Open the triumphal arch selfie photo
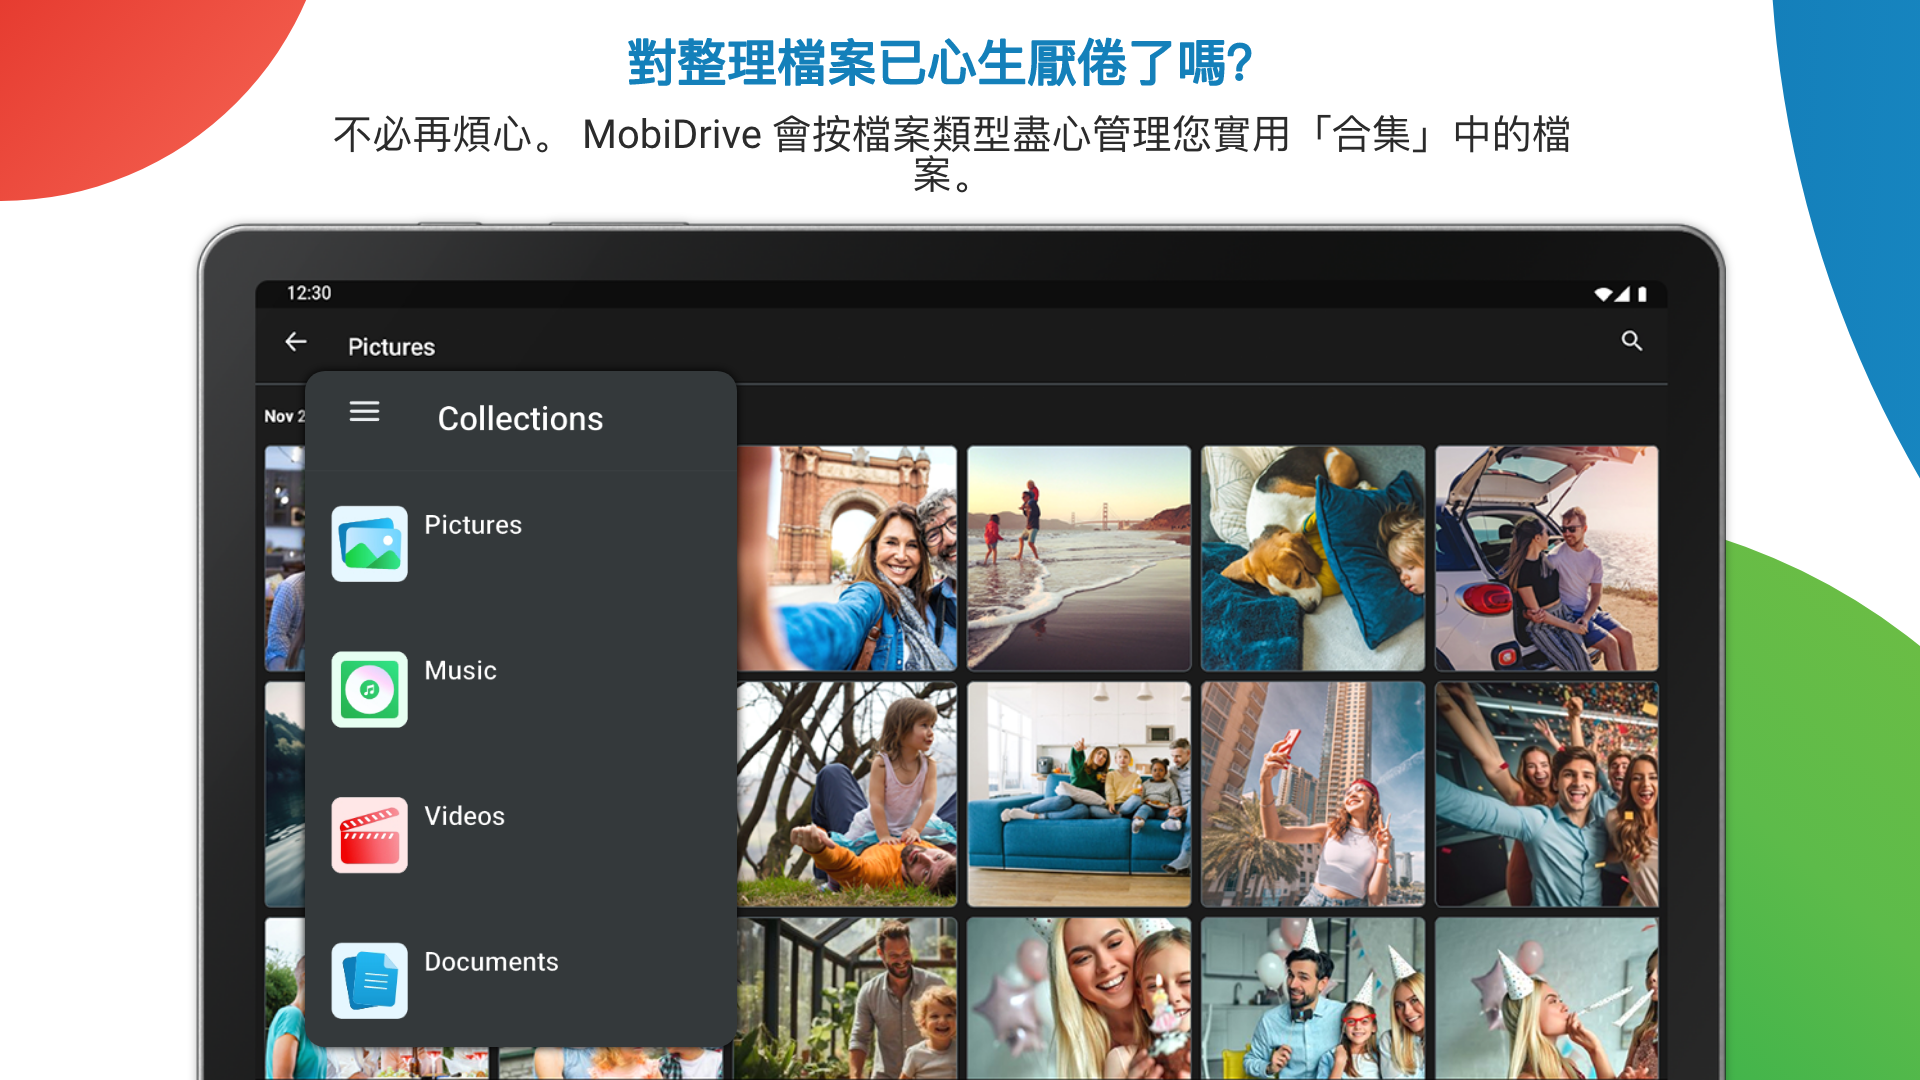 tap(847, 558)
